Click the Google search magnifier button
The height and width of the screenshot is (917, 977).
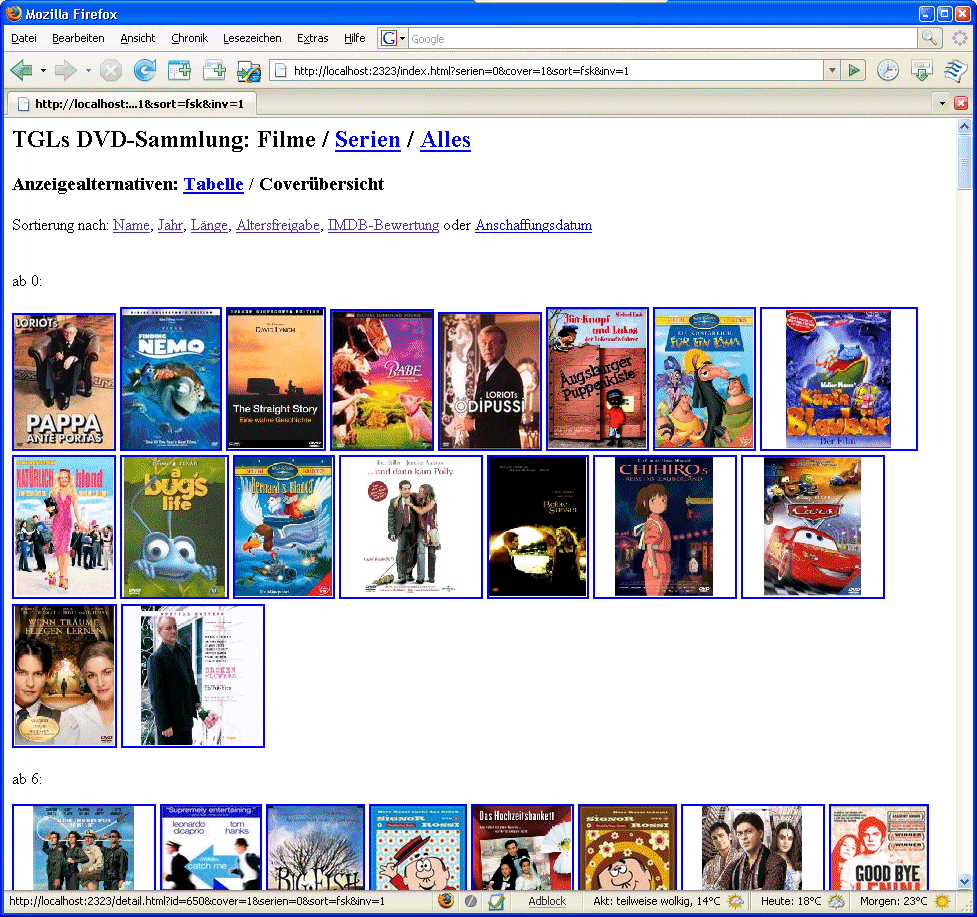[x=929, y=39]
